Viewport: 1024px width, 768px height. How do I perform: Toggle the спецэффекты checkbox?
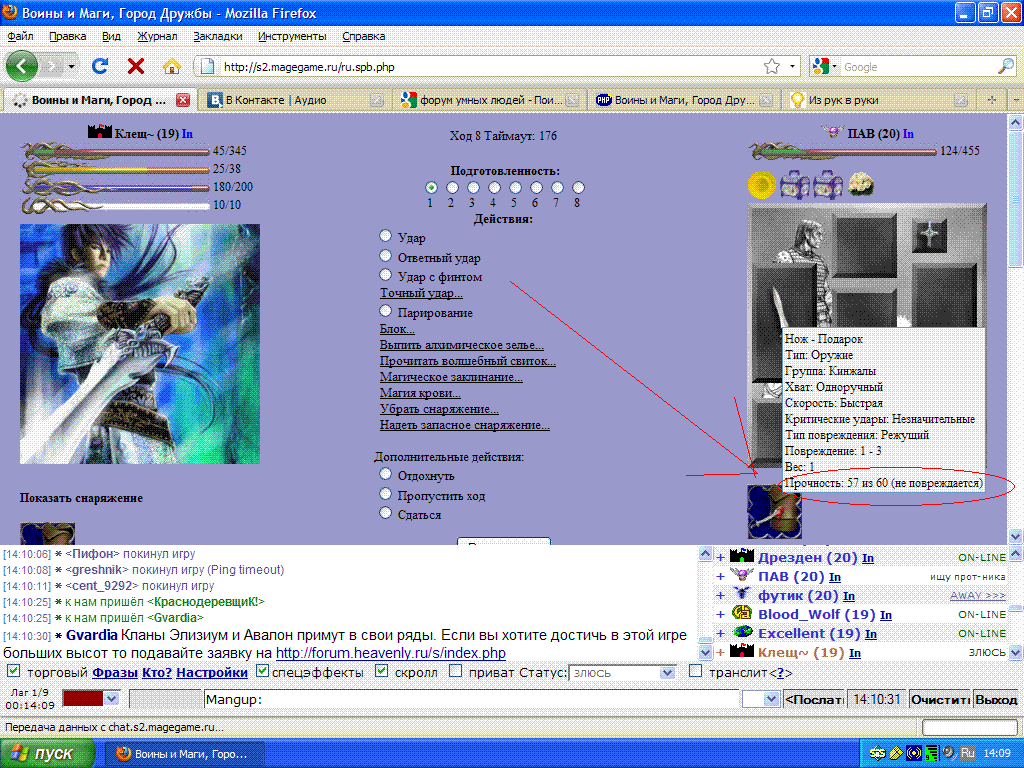pyautogui.click(x=263, y=671)
